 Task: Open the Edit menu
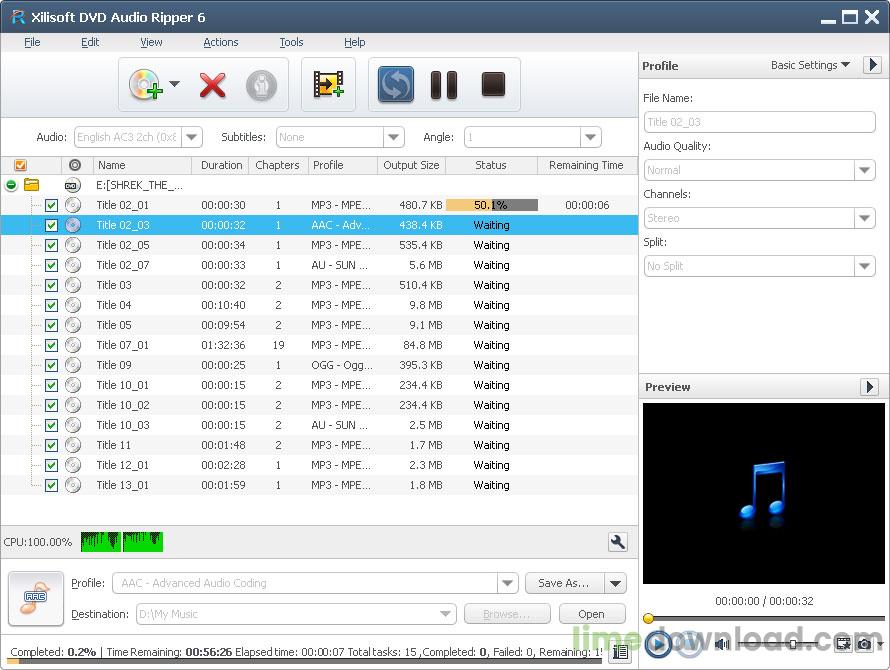pos(90,42)
